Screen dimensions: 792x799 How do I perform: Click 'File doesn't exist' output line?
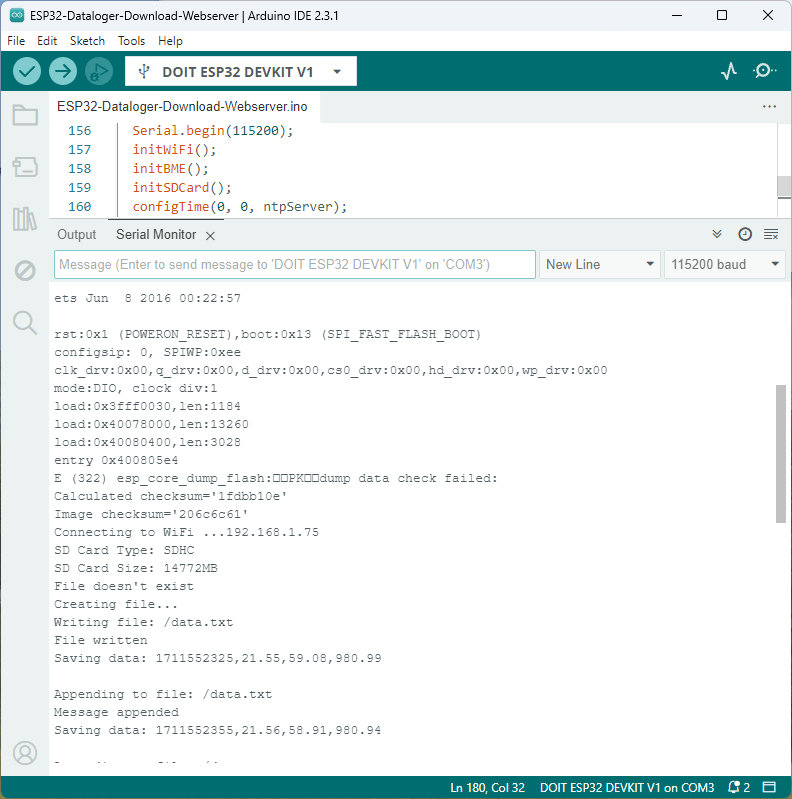point(124,586)
